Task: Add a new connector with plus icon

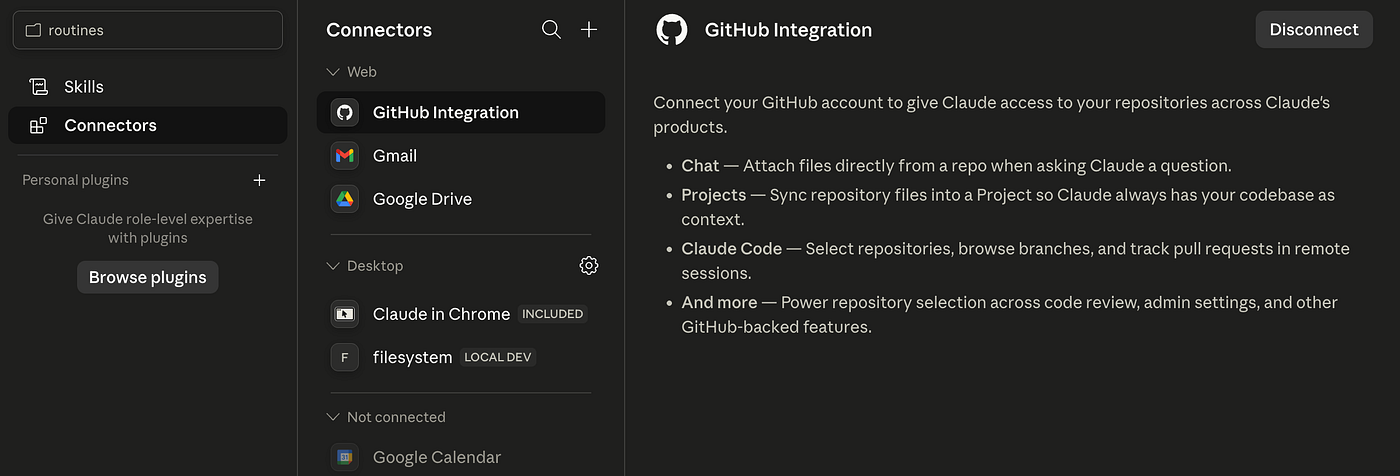Action: [x=589, y=30]
